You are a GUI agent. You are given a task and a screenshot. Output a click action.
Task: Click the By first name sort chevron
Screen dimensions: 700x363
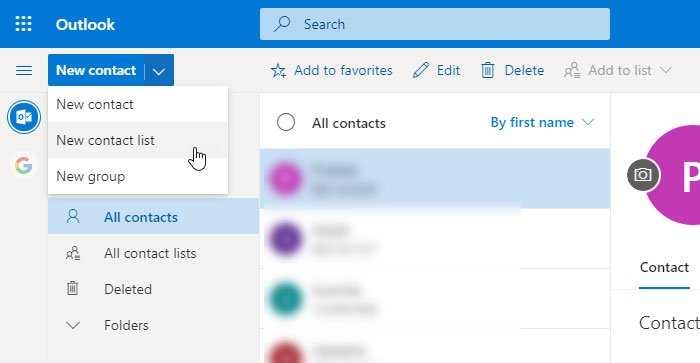(588, 122)
